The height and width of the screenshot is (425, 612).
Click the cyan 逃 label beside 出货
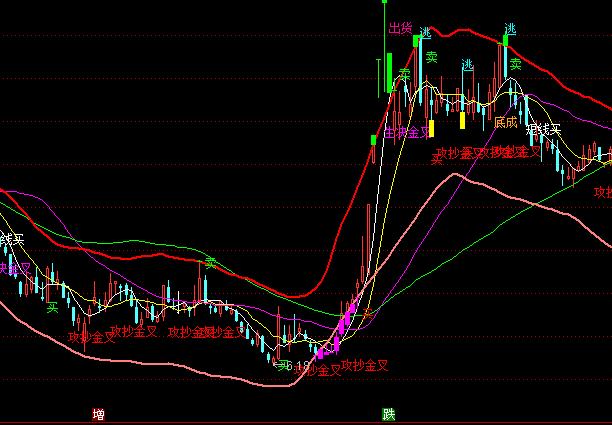click(x=425, y=32)
